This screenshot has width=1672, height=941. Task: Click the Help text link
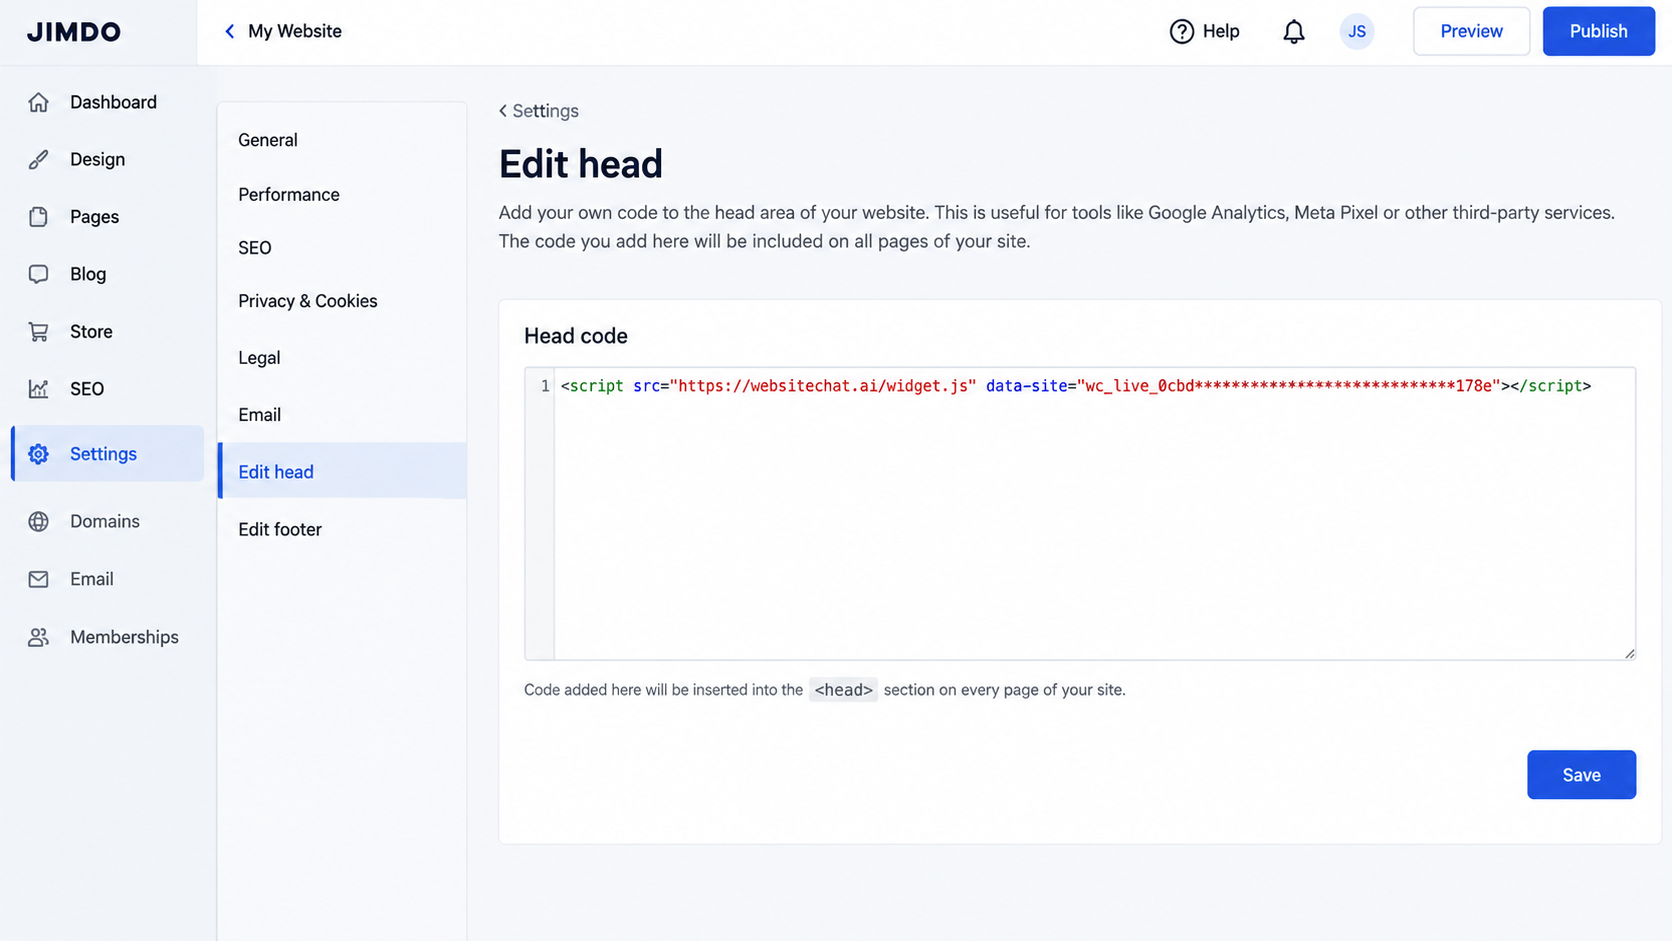point(1221,31)
